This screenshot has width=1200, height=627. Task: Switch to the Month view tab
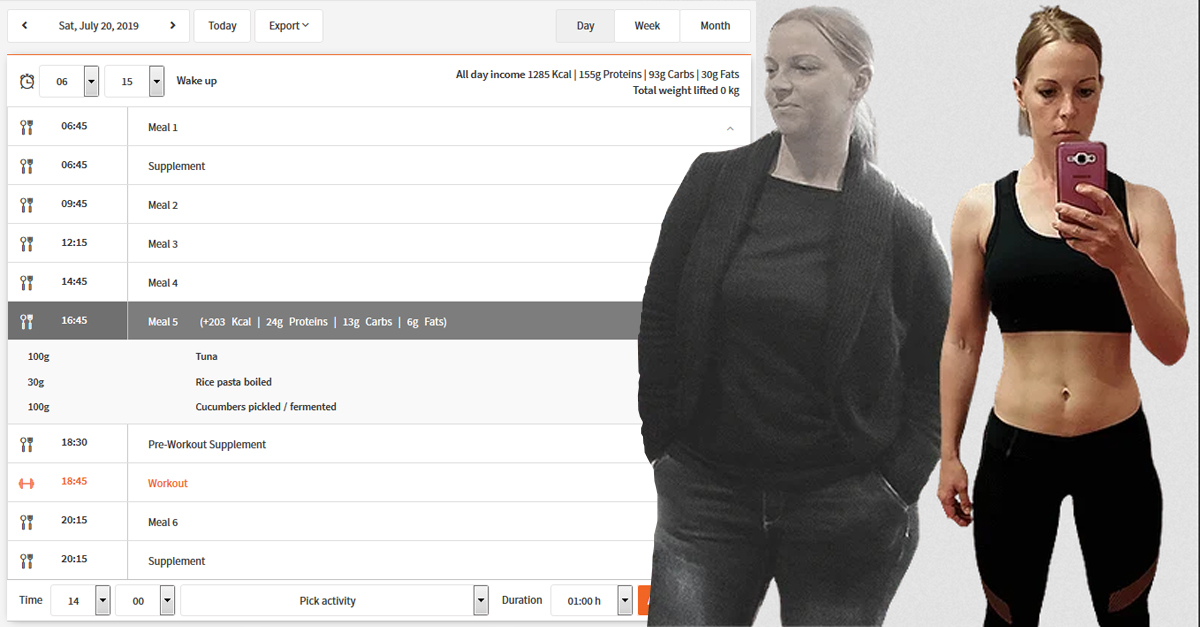[714, 26]
